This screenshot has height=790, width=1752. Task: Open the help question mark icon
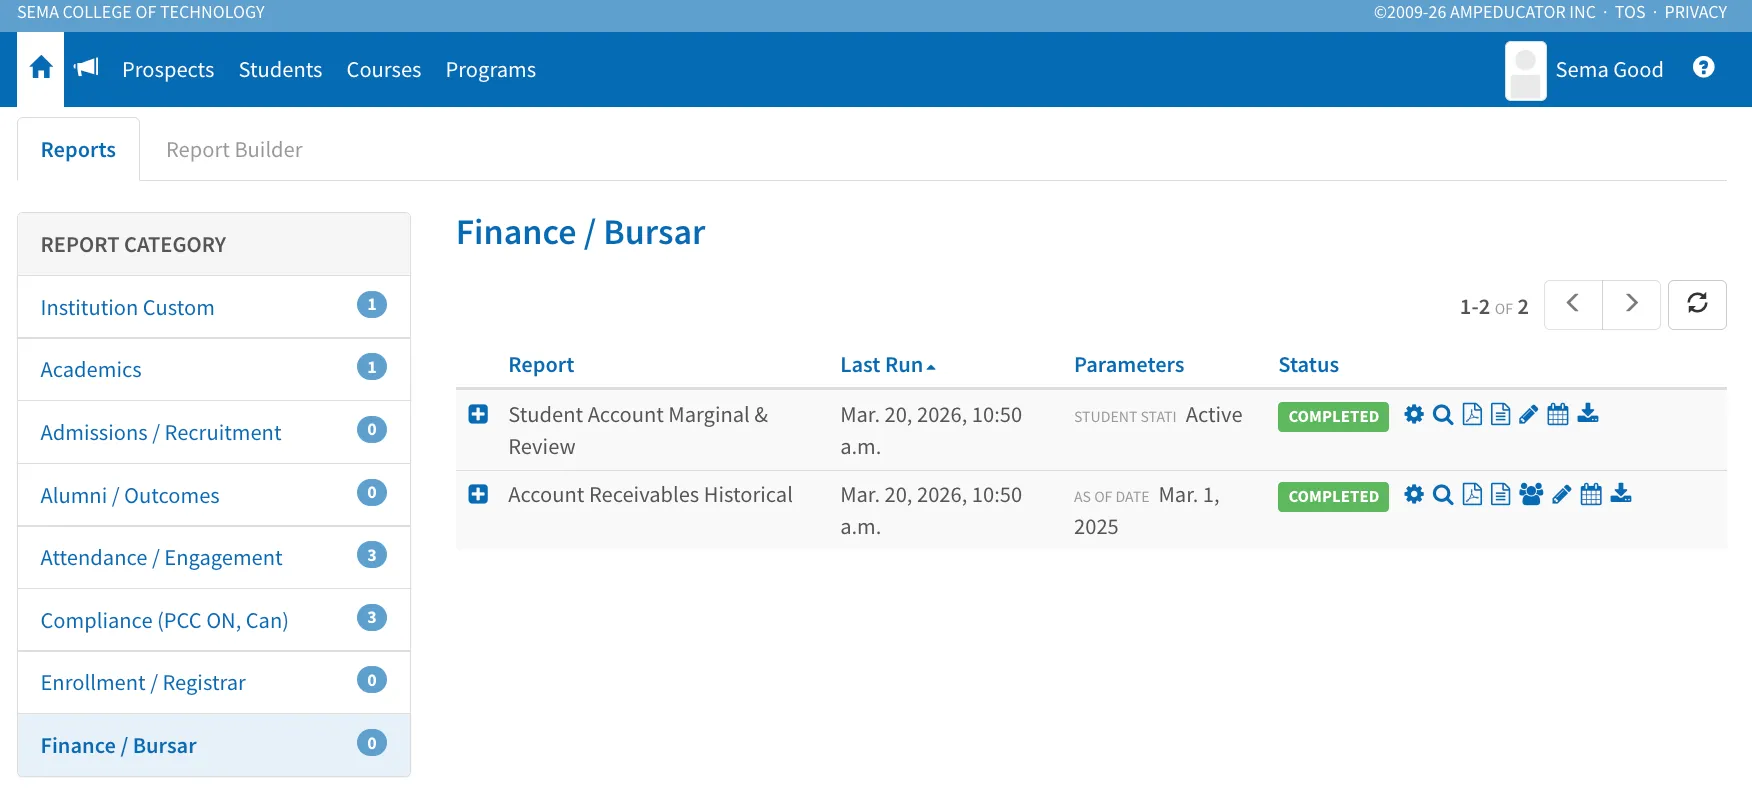[x=1704, y=67]
